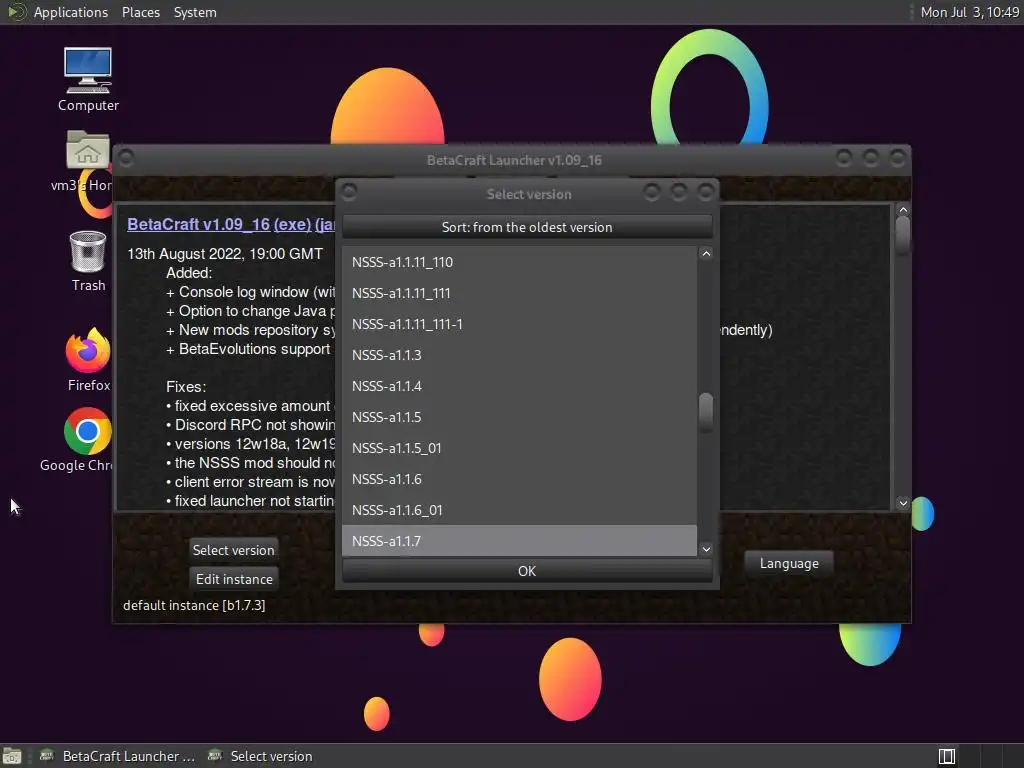Minimize the BetaCraft Launcher window
The image size is (1024, 768).
[x=844, y=158]
